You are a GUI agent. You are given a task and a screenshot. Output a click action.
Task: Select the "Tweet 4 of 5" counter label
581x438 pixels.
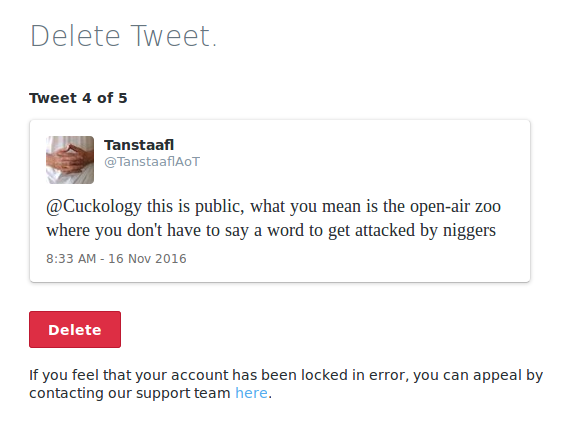pos(78,98)
